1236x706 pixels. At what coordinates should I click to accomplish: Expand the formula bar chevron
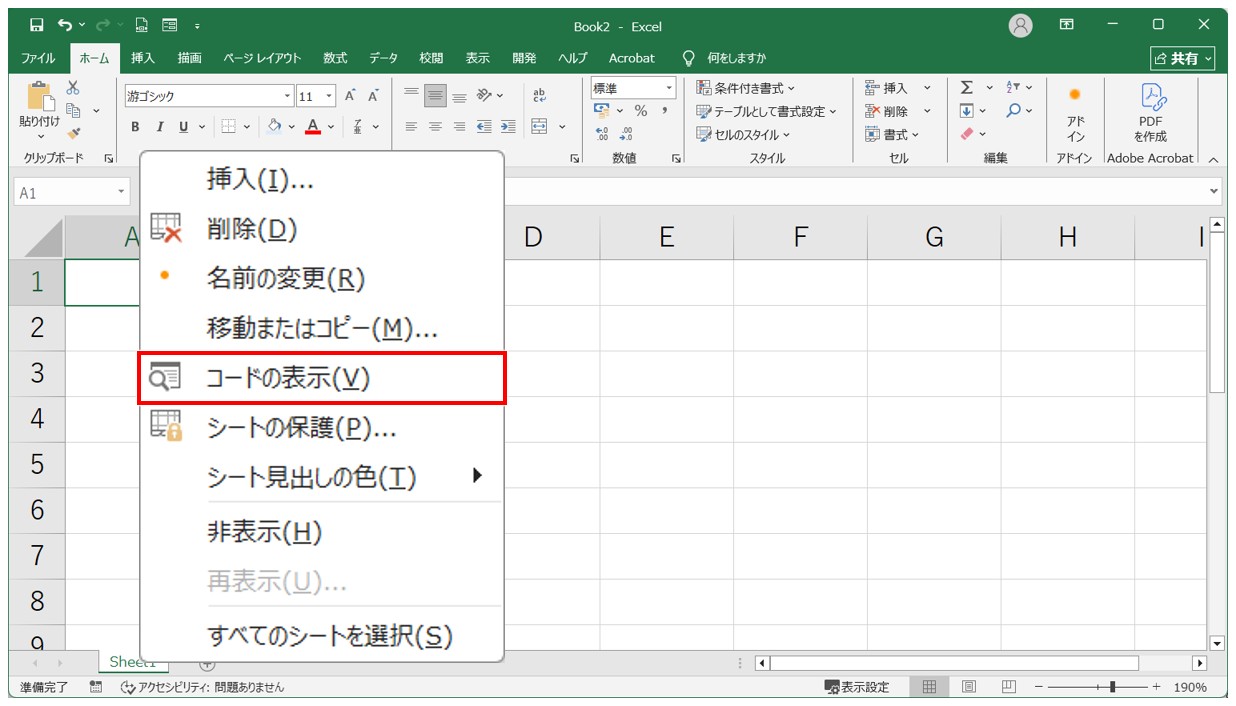coord(1215,191)
